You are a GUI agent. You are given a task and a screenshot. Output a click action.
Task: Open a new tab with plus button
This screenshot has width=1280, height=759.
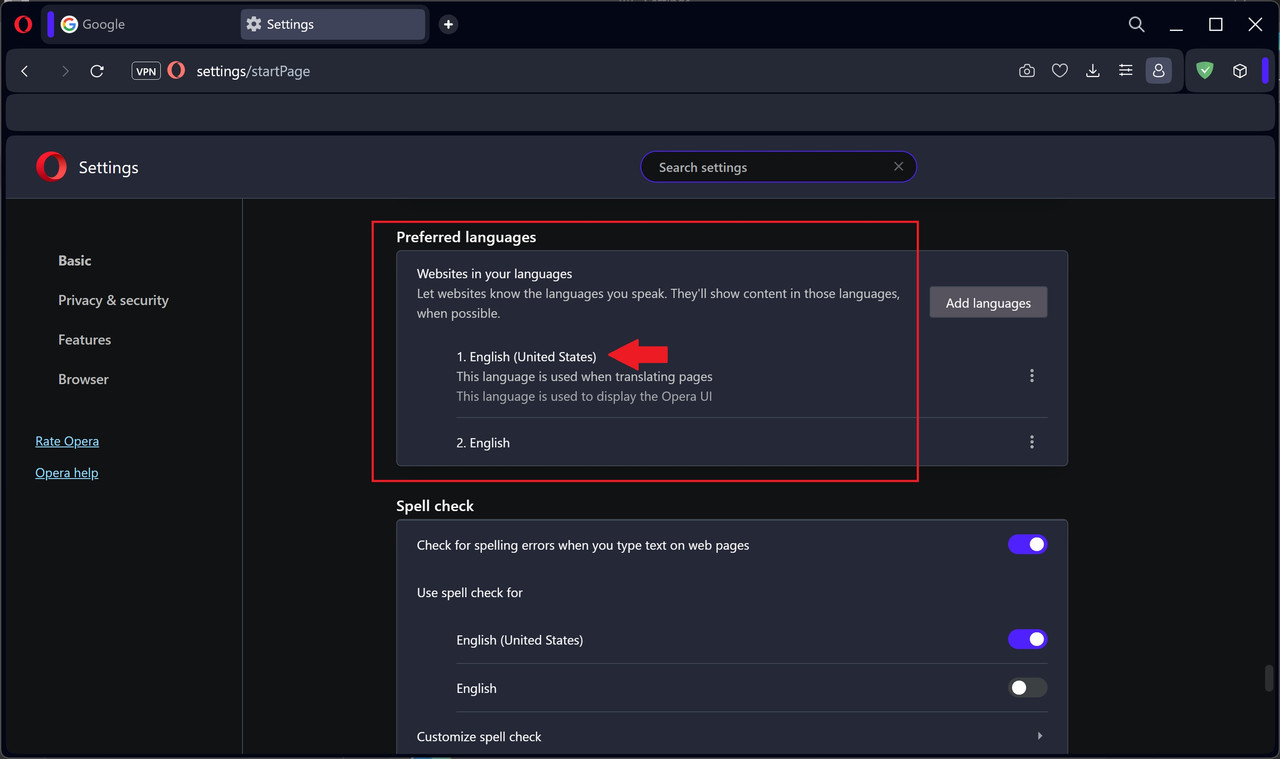tap(448, 24)
